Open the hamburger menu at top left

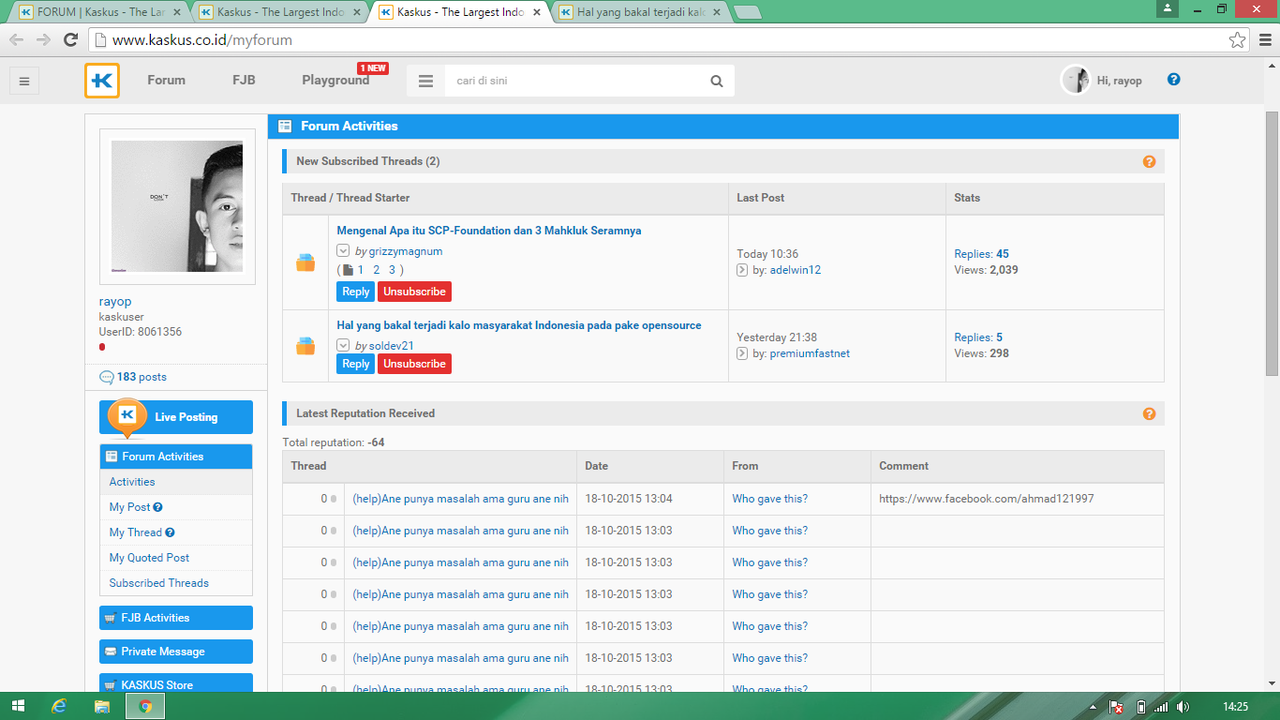point(25,81)
